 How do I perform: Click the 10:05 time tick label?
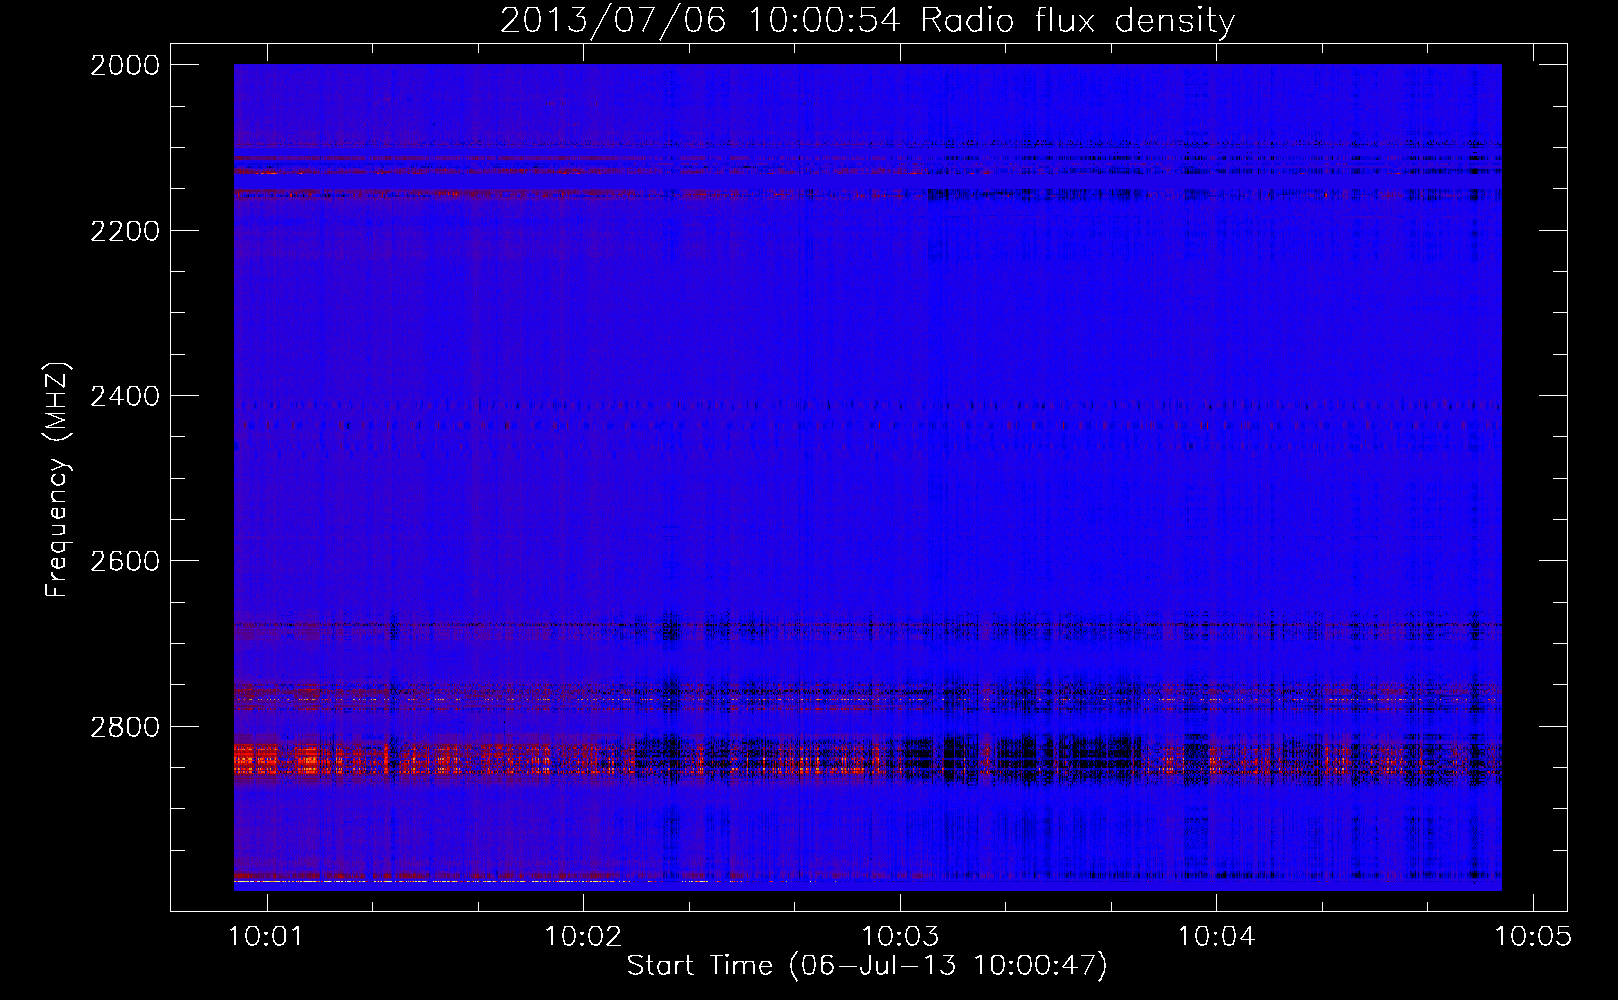(1533, 936)
